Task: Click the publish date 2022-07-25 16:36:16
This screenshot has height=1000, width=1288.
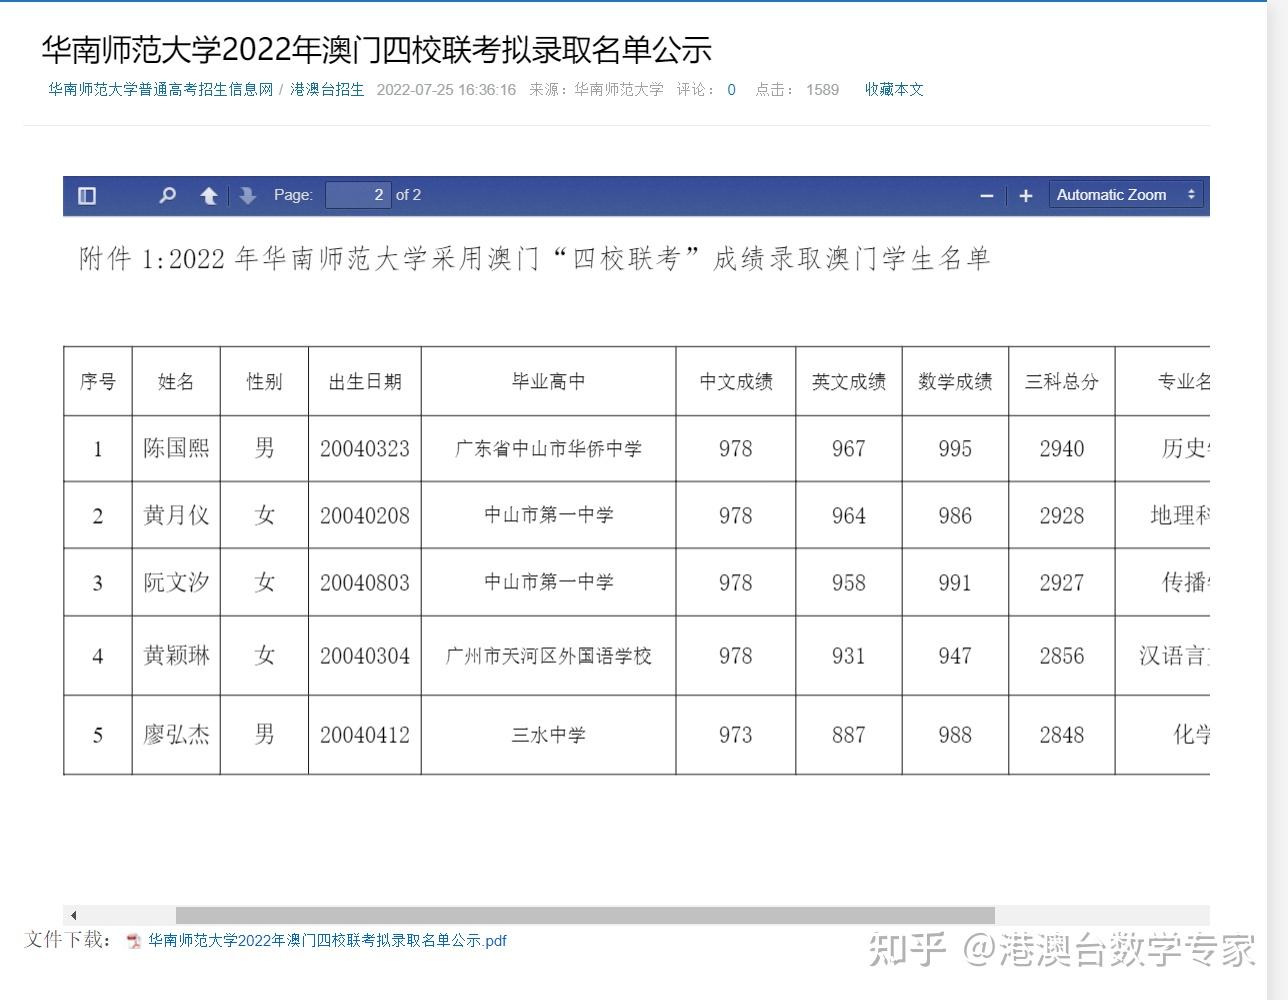Action: pos(446,90)
